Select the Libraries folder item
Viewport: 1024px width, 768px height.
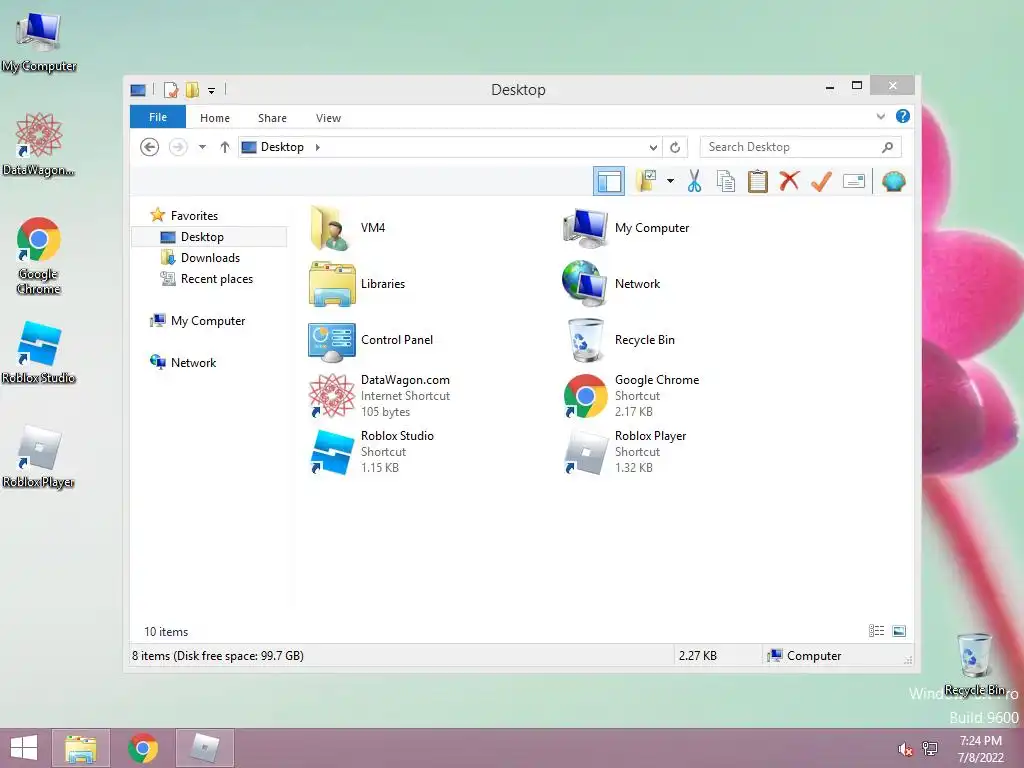[357, 283]
